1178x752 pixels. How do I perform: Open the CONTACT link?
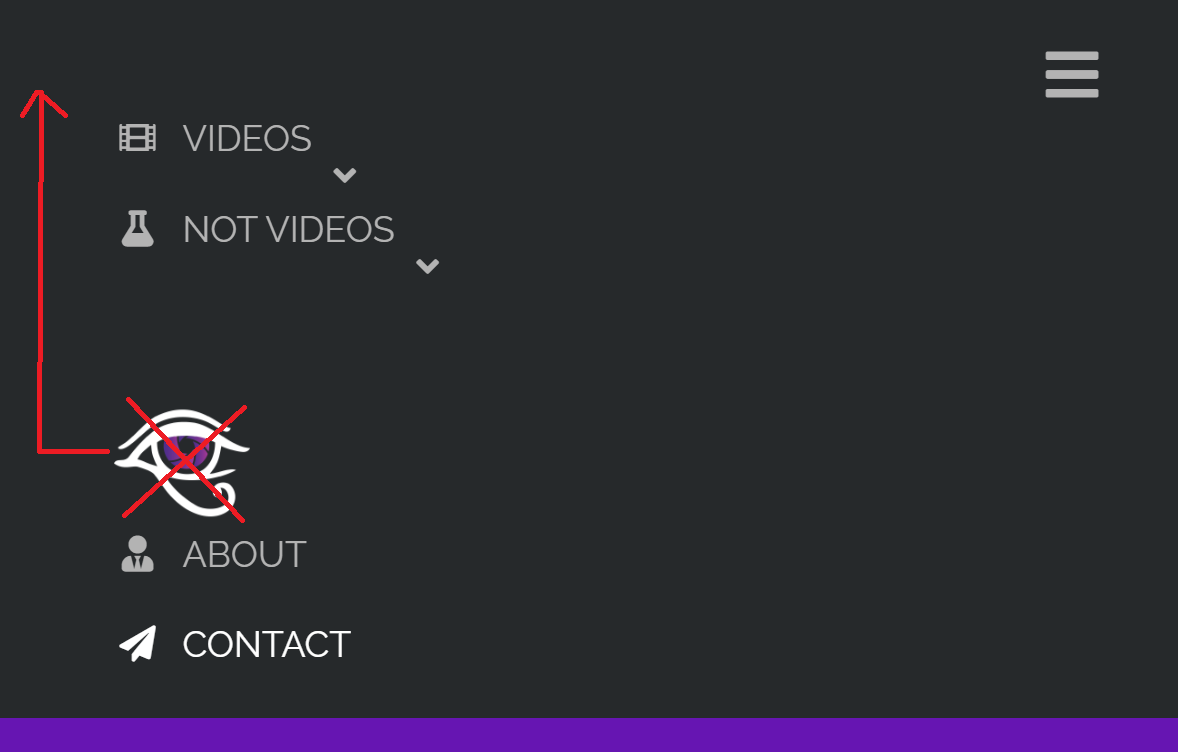point(267,645)
